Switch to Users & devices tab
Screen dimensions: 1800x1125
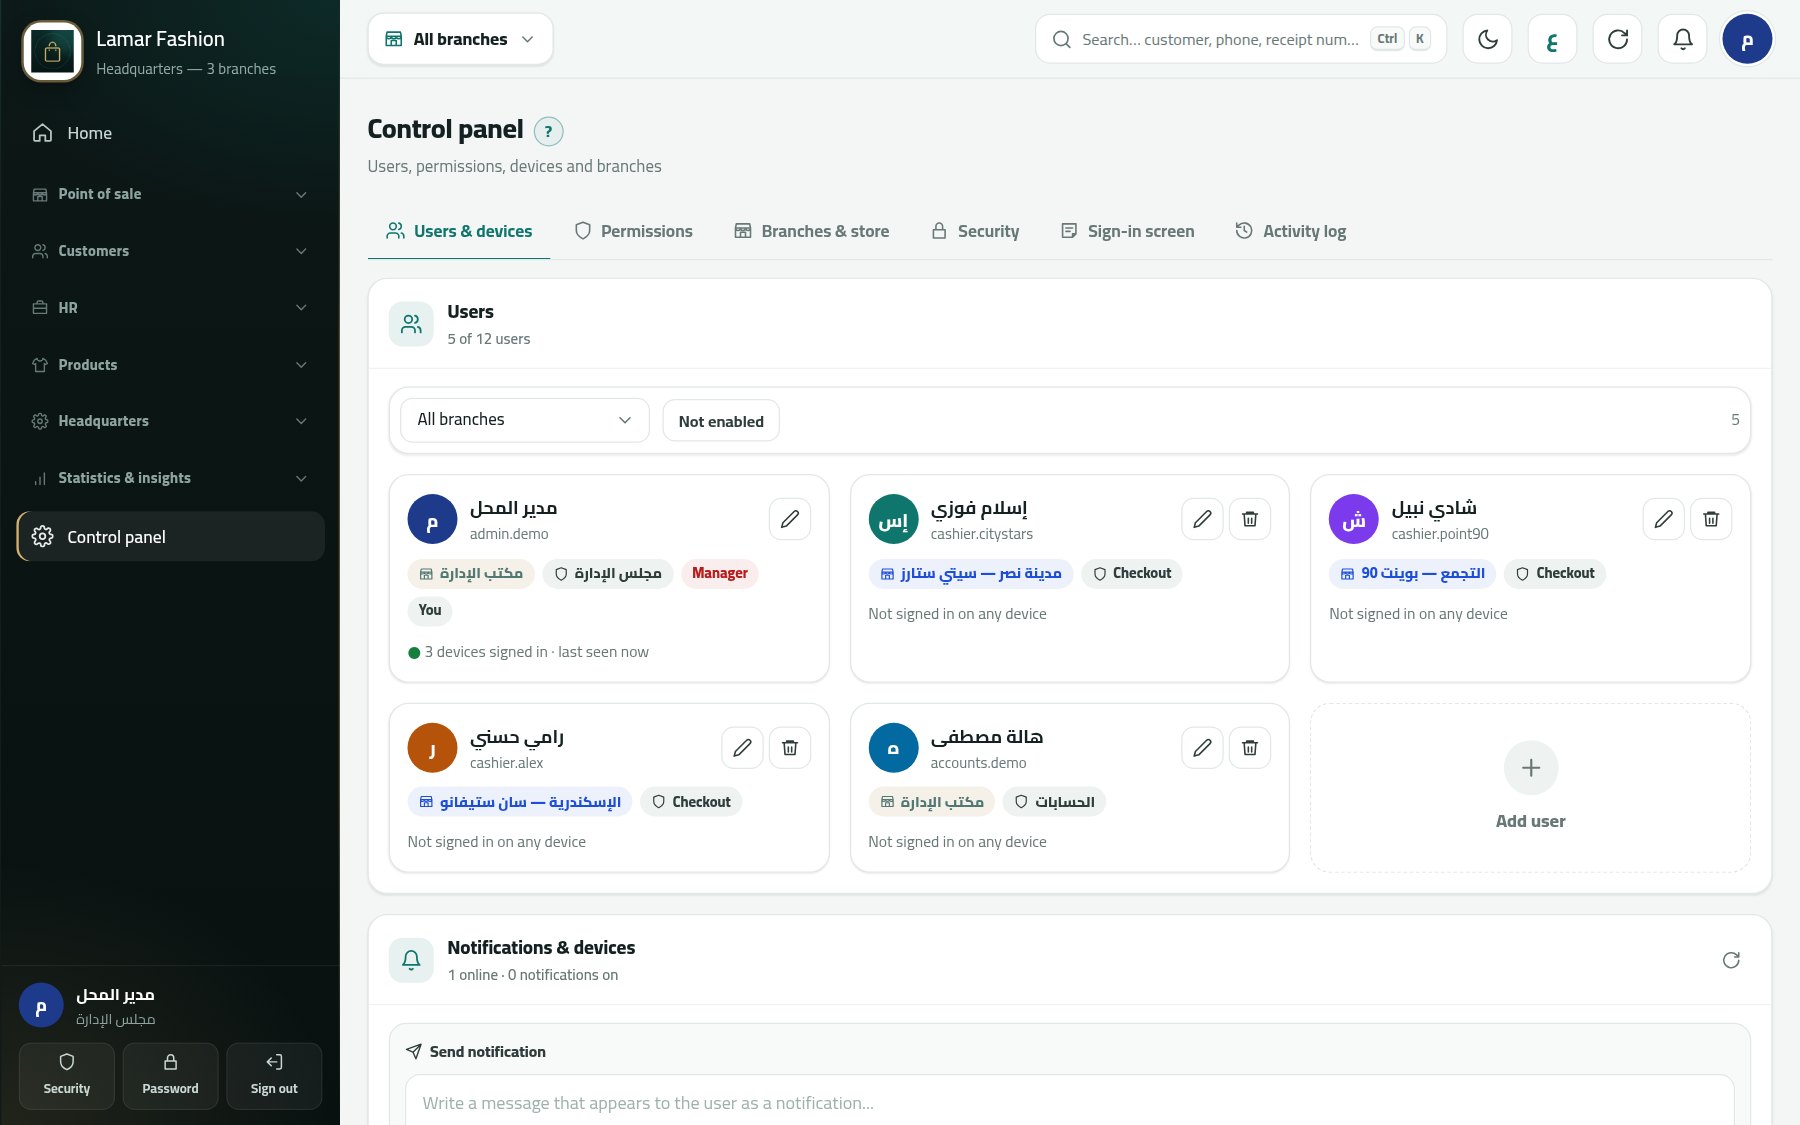[459, 231]
